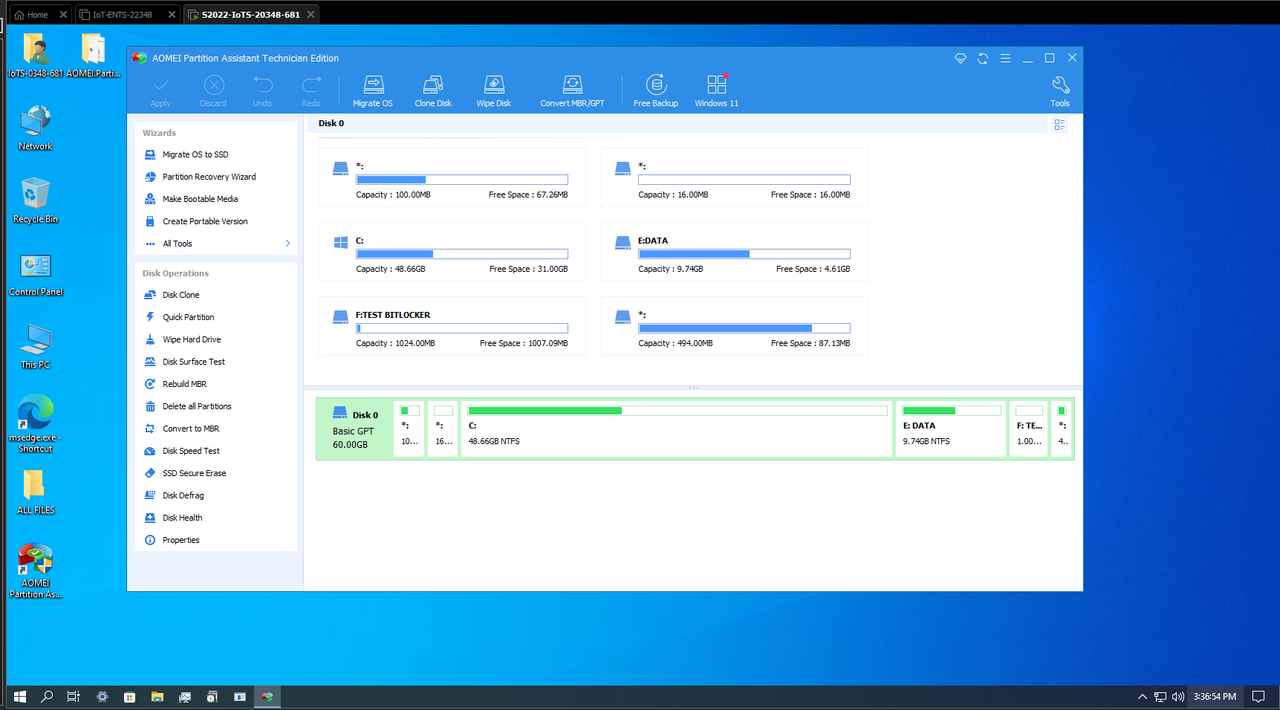This screenshot has height=710, width=1280.
Task: Open the Free Backup toolbar item
Action: [x=656, y=91]
